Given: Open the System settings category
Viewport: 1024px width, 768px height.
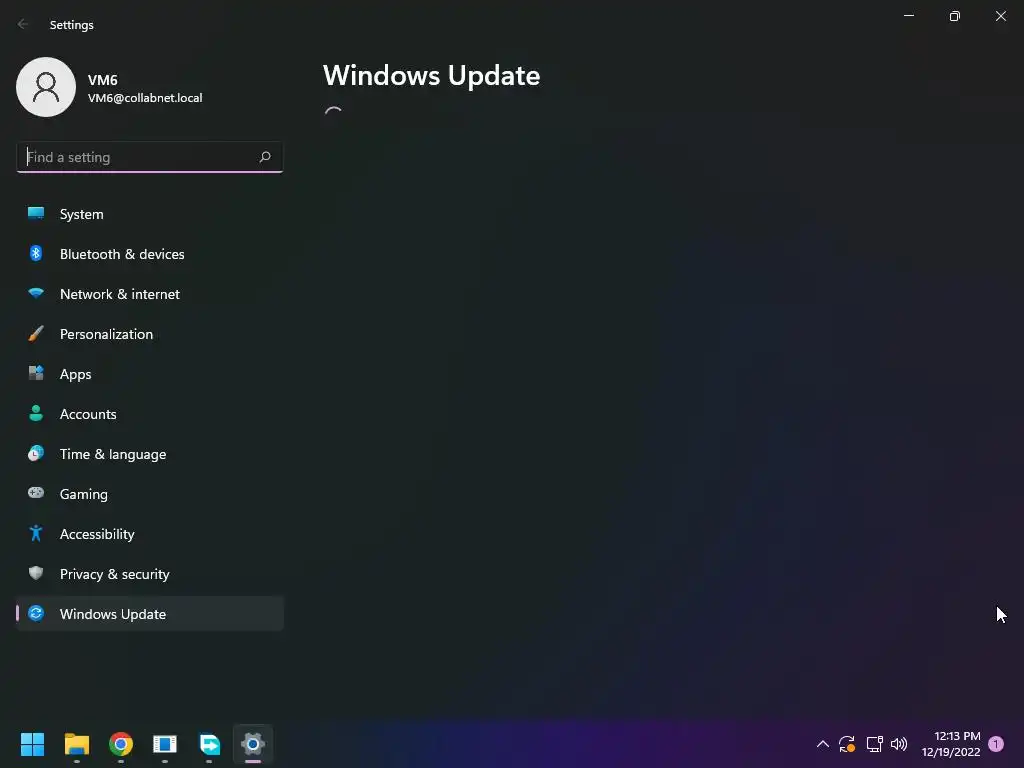Looking at the screenshot, I should [150, 214].
